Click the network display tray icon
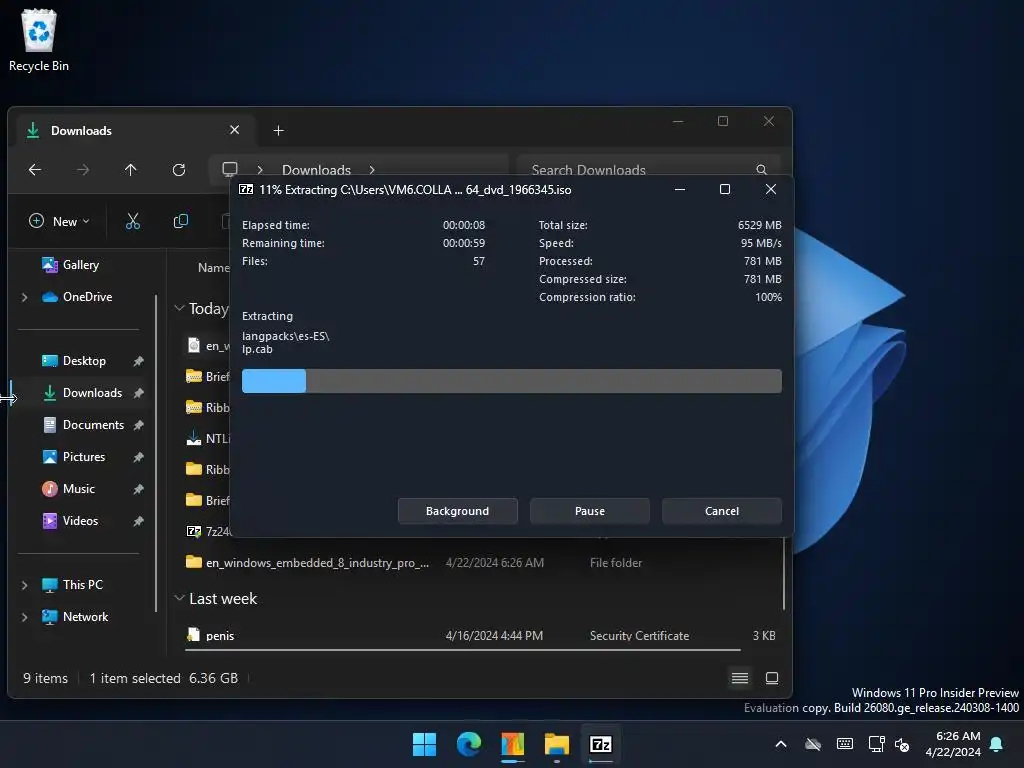The height and width of the screenshot is (768, 1024). point(876,744)
